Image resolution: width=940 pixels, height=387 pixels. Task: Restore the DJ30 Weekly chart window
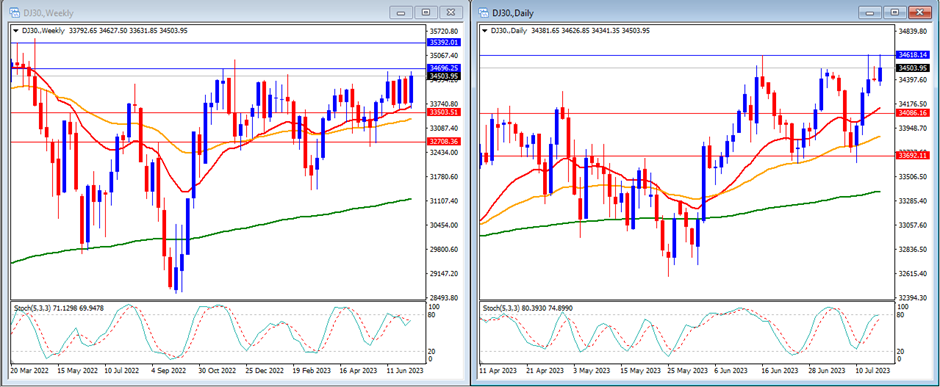pos(426,12)
